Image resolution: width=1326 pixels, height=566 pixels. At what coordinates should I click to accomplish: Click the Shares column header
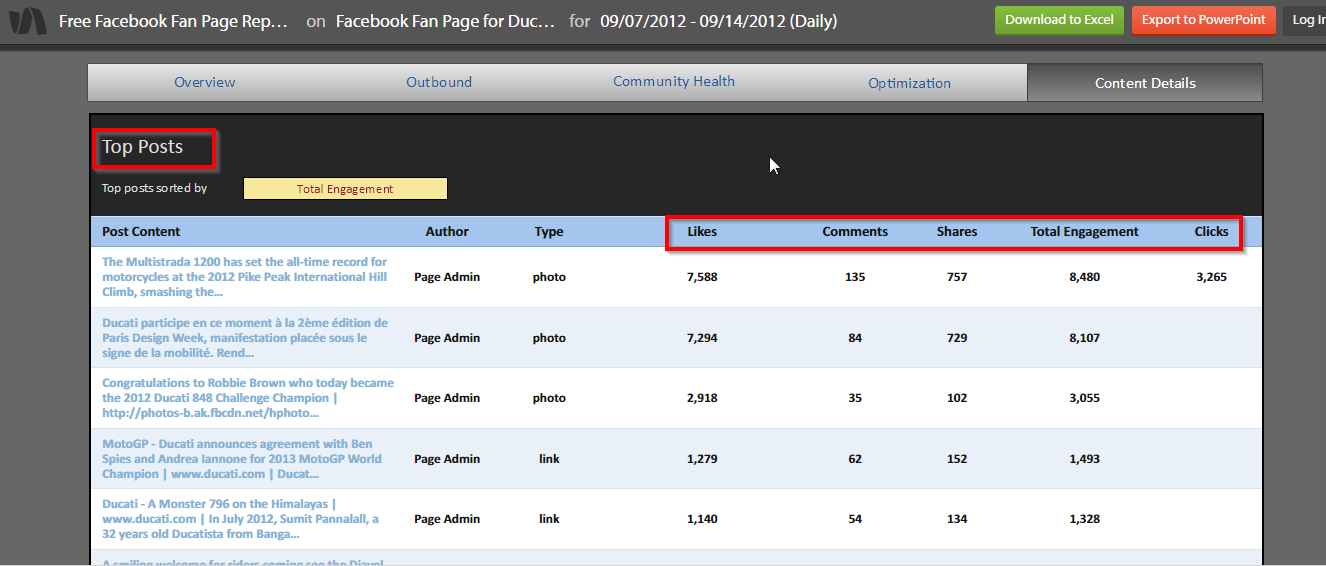coord(957,231)
